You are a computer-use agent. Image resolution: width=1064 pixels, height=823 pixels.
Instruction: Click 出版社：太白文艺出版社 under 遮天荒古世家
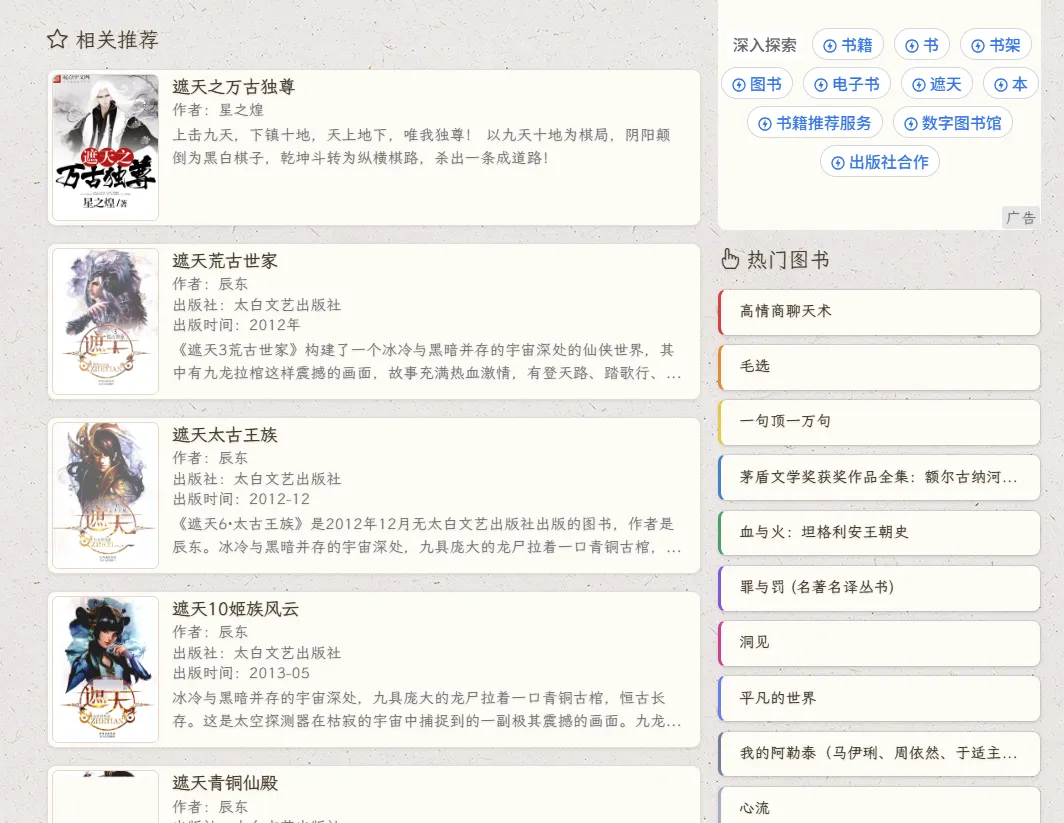click(256, 305)
